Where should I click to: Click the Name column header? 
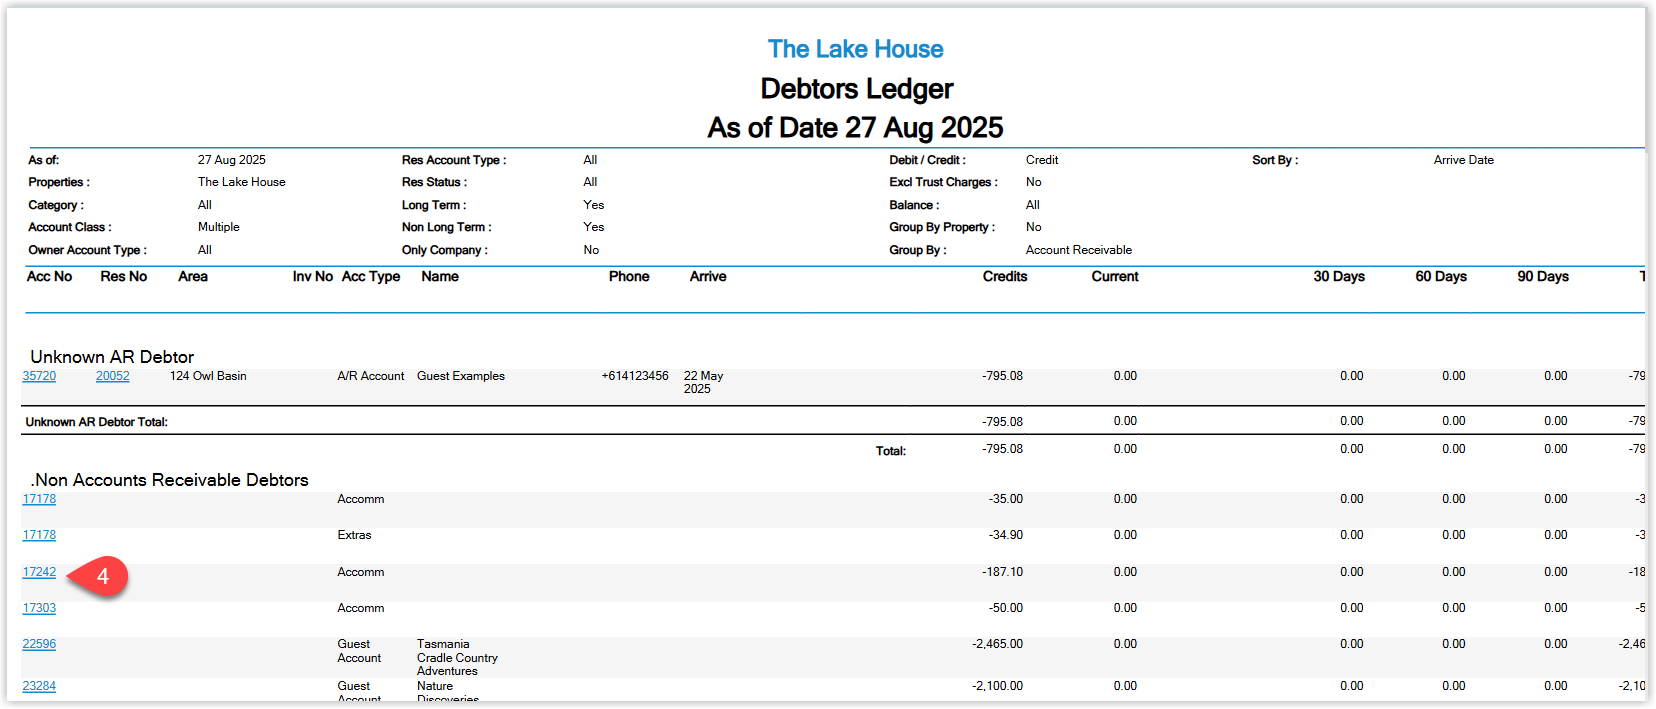click(440, 277)
